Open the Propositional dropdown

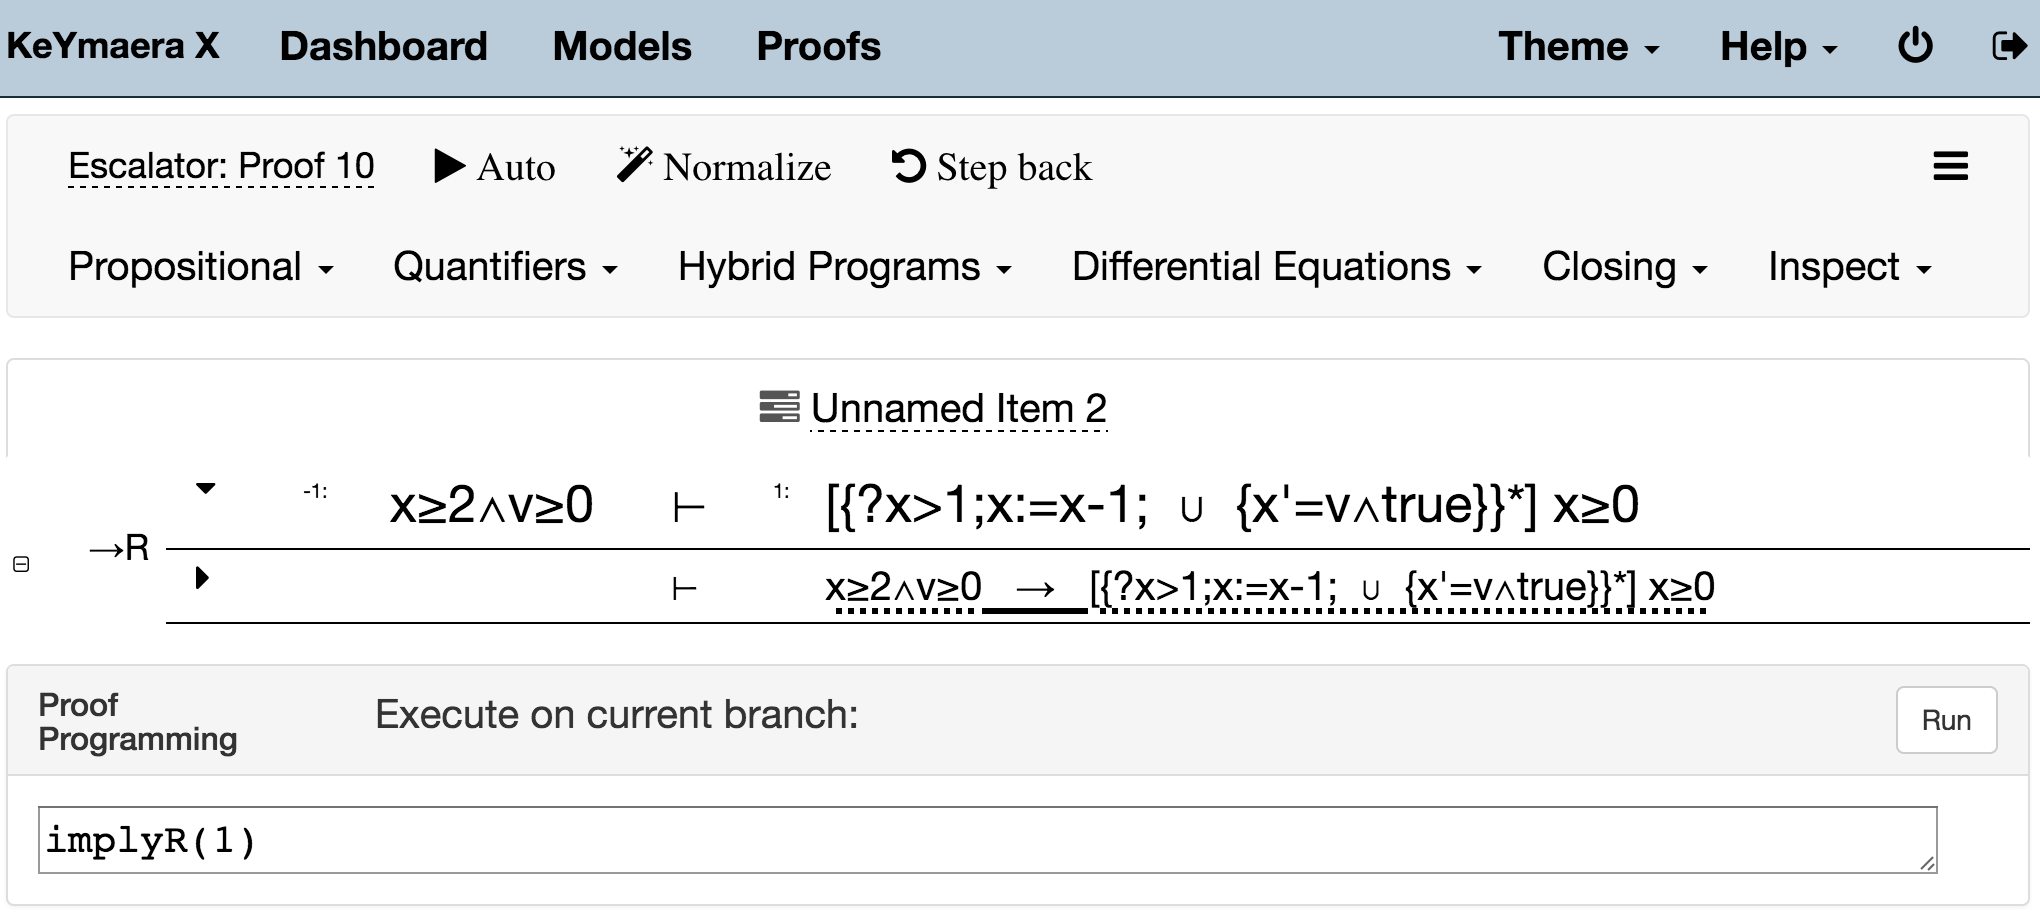(x=200, y=267)
